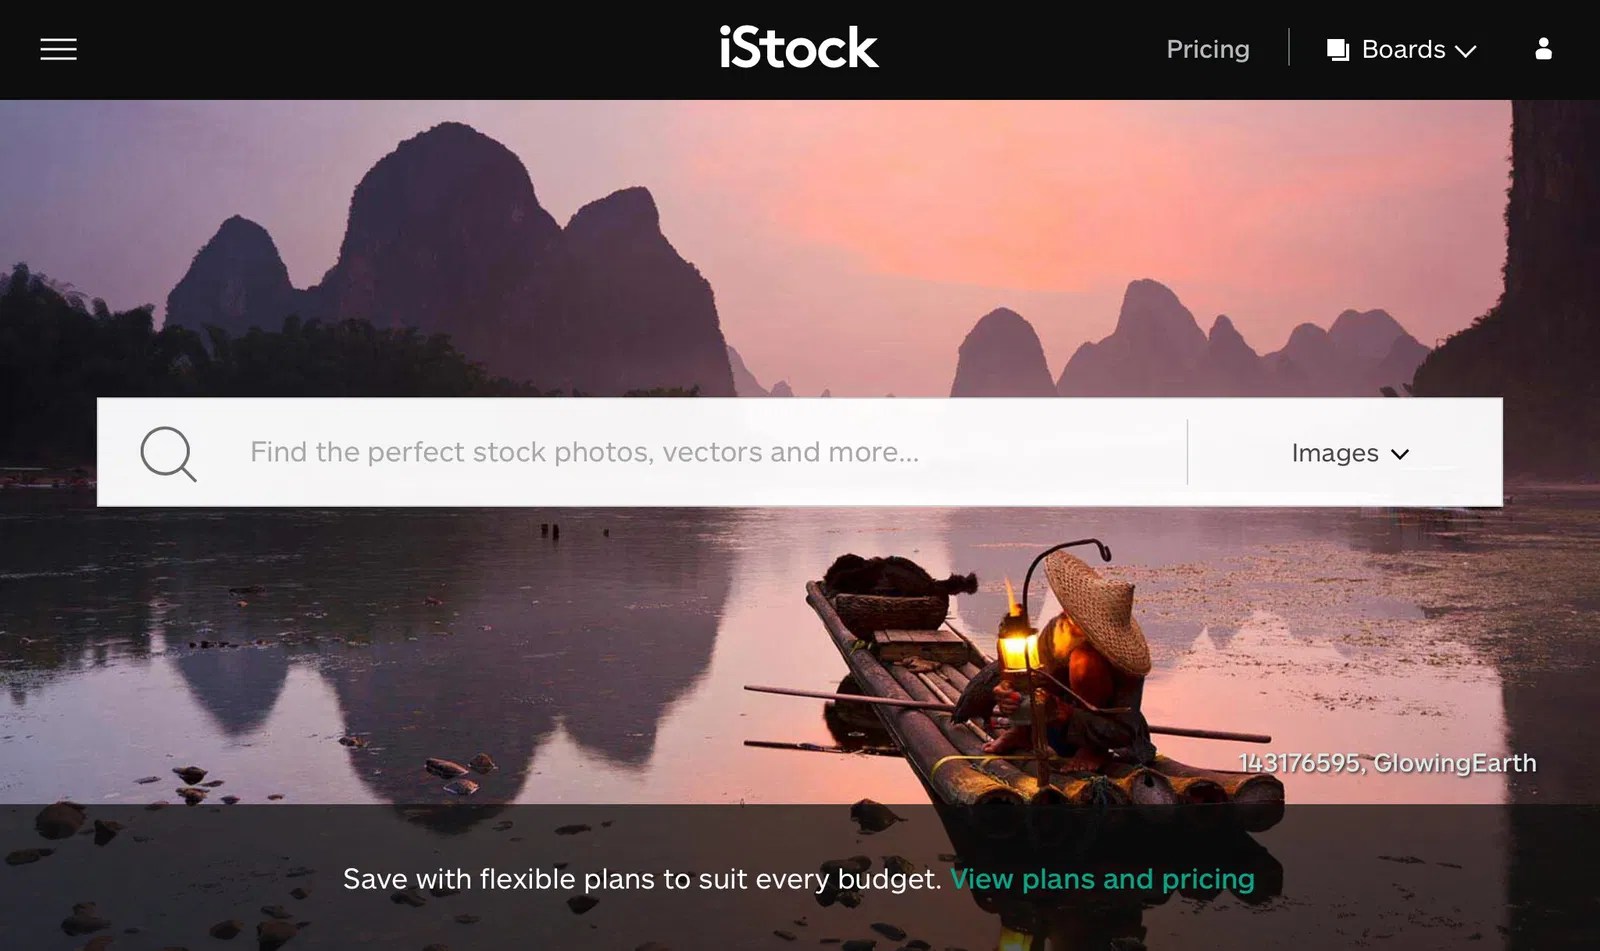Viewport: 1600px width, 951px height.
Task: Follow the View plans and pricing link
Action: 1102,879
